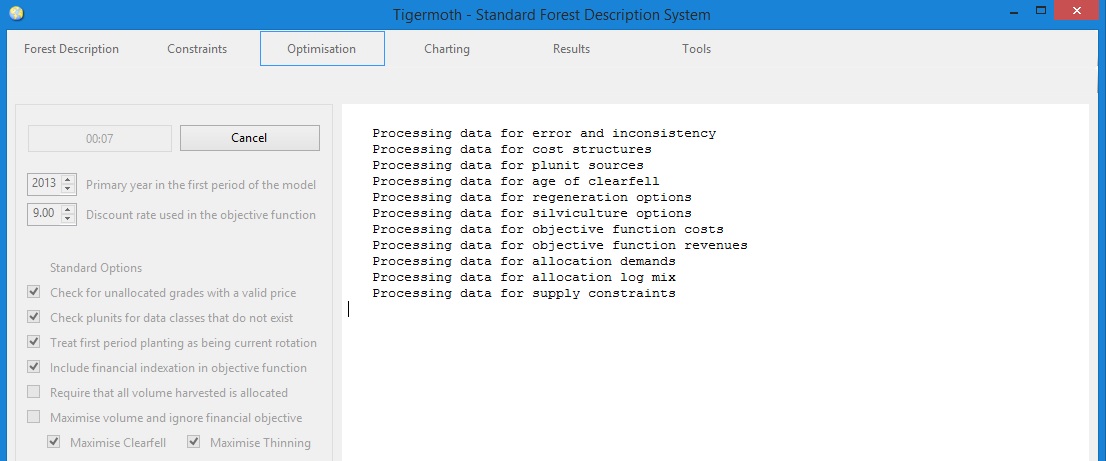Select the Optimisation tab
Screen dimensions: 1106x461
click(x=322, y=49)
